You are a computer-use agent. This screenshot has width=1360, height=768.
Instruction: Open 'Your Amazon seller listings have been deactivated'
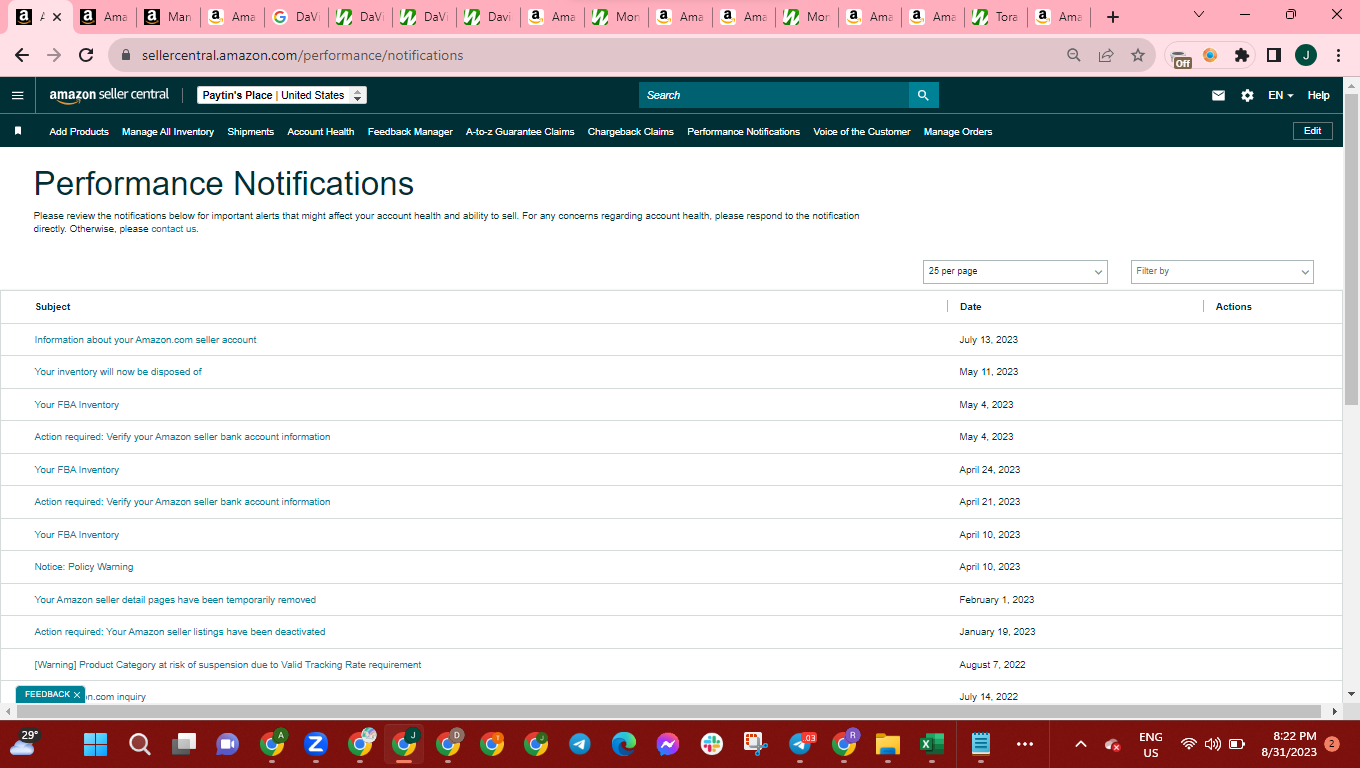[x=180, y=632]
